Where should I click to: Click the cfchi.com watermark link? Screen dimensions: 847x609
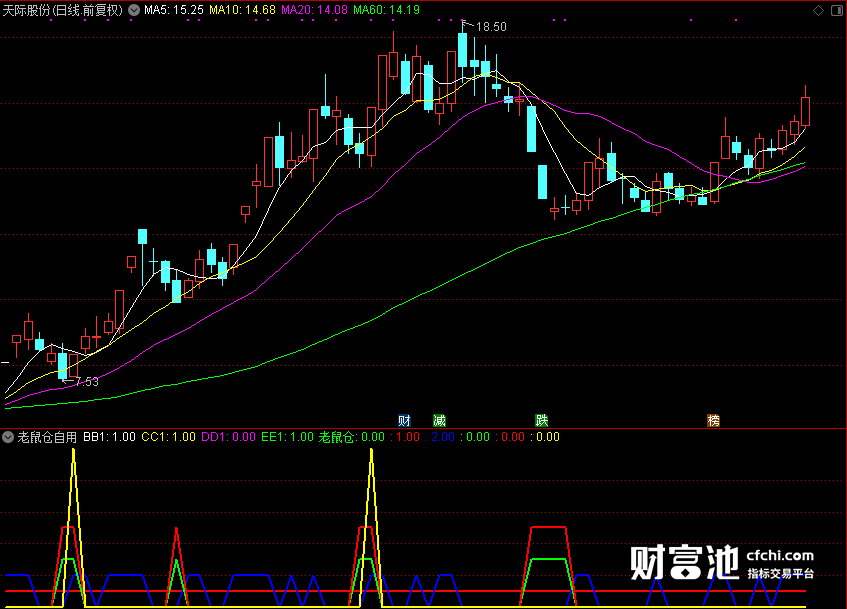coord(779,556)
